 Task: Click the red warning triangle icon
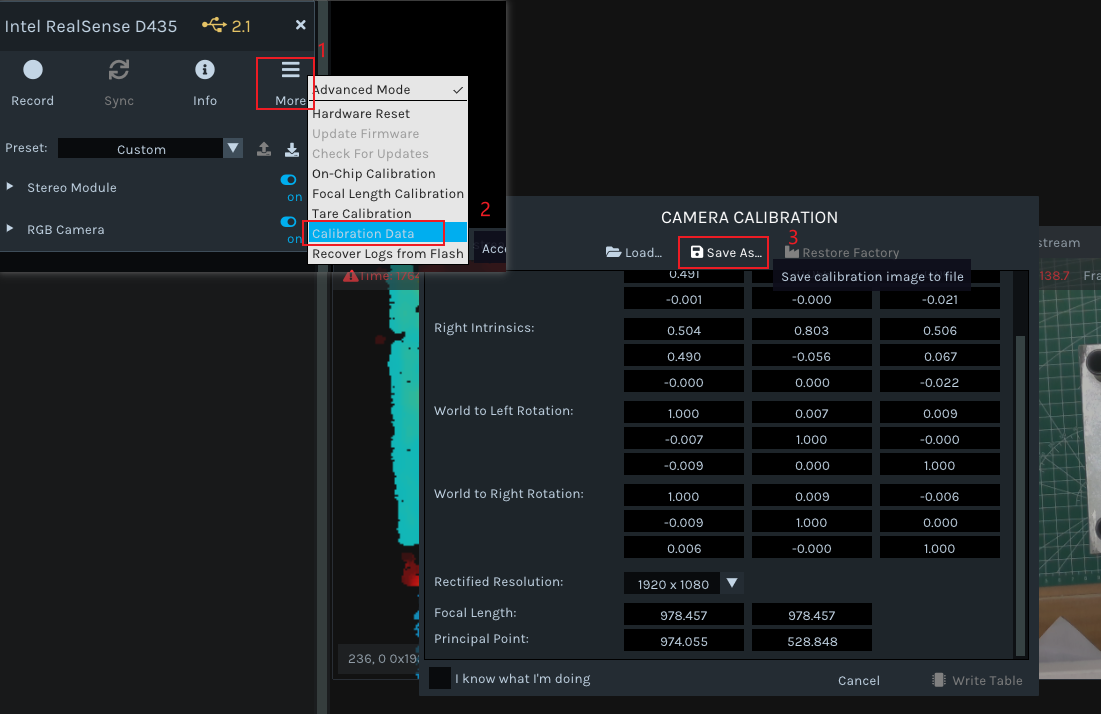pyautogui.click(x=350, y=276)
